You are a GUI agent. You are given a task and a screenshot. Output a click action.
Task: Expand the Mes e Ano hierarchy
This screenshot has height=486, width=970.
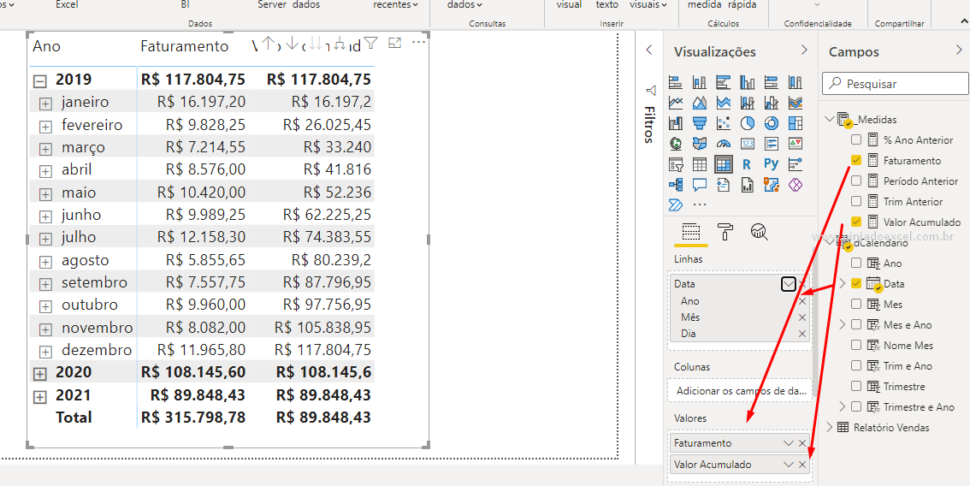click(x=841, y=324)
